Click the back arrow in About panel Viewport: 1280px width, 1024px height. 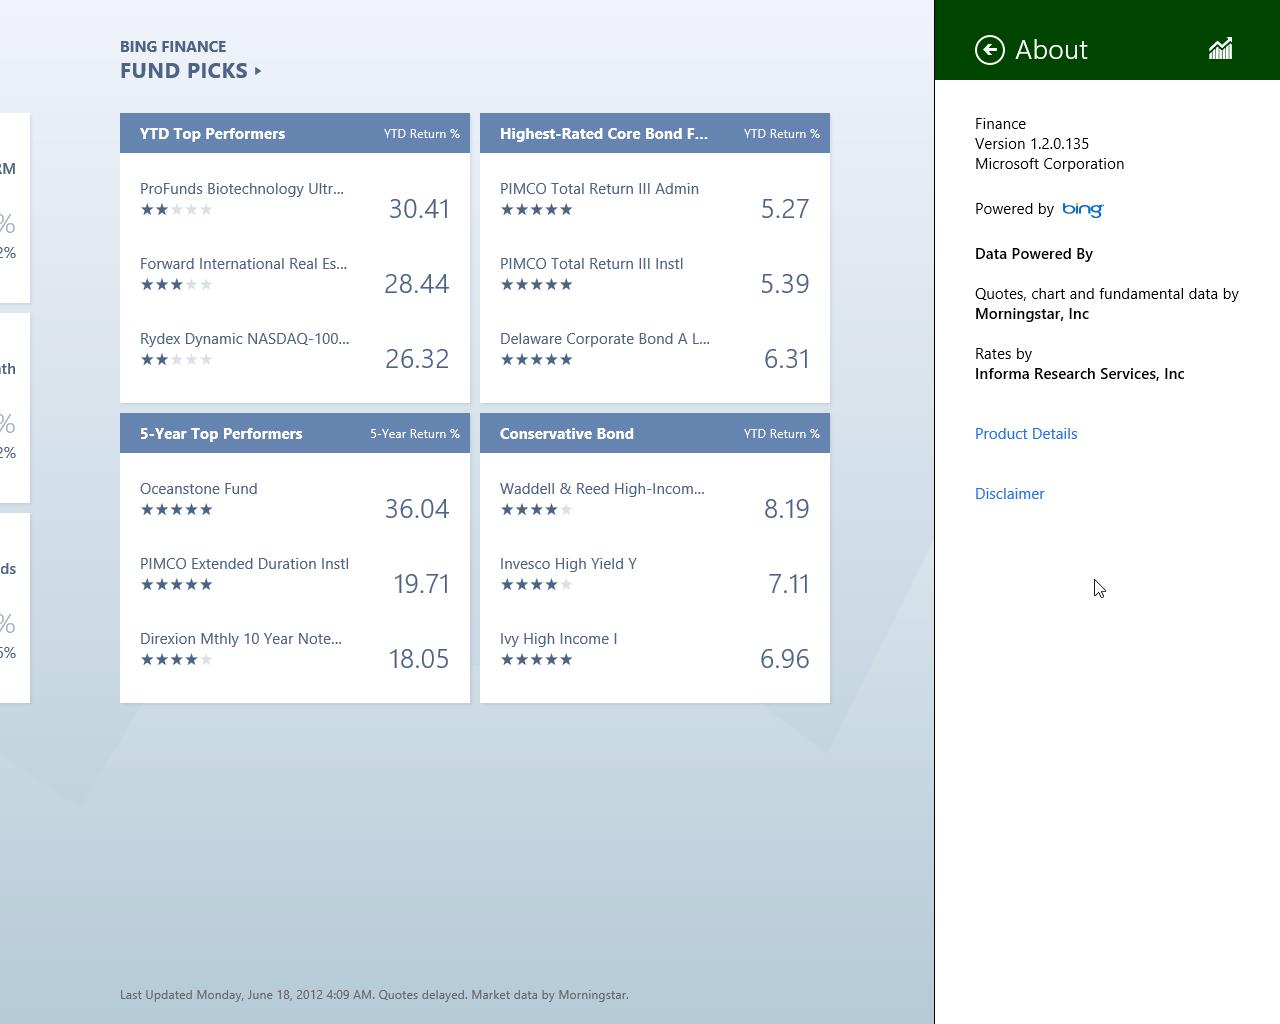(x=989, y=50)
